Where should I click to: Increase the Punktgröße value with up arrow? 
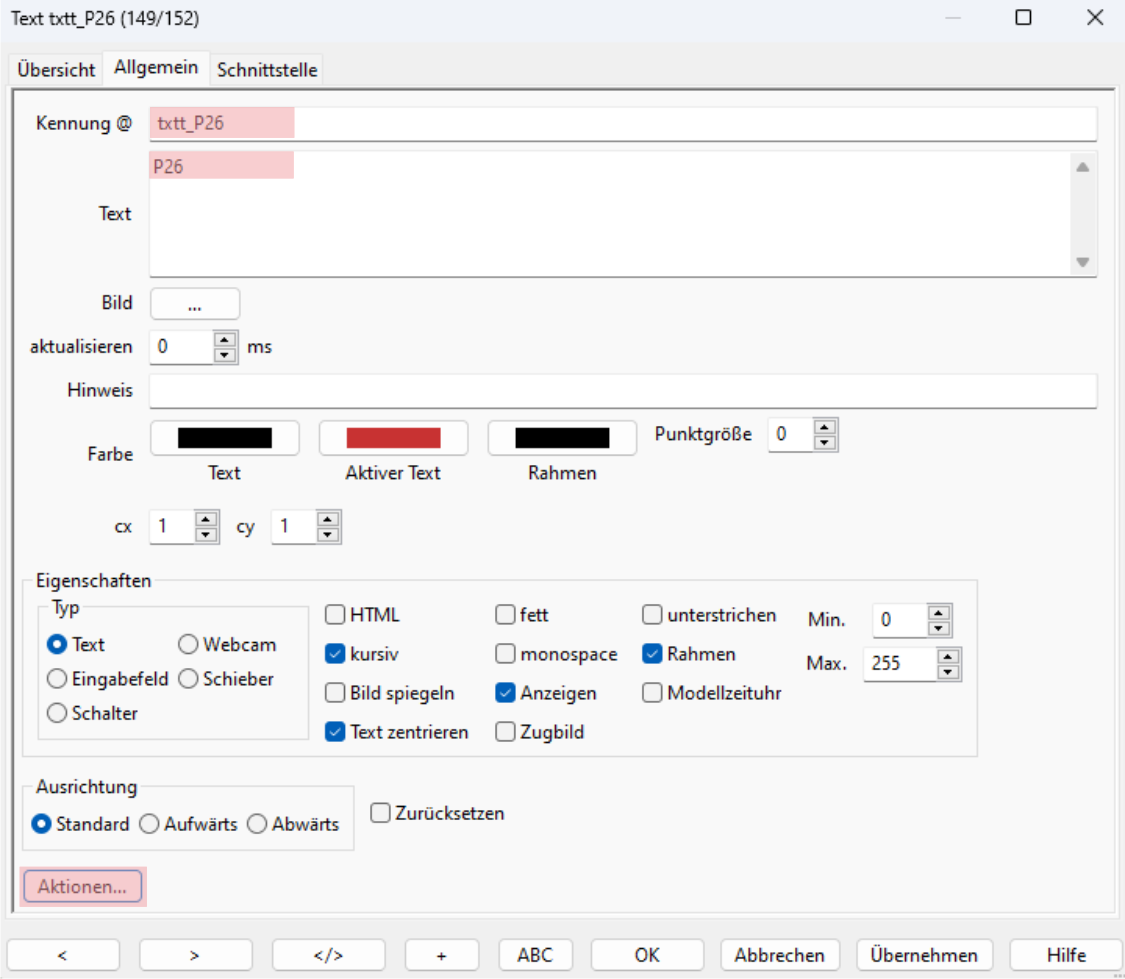tap(824, 427)
